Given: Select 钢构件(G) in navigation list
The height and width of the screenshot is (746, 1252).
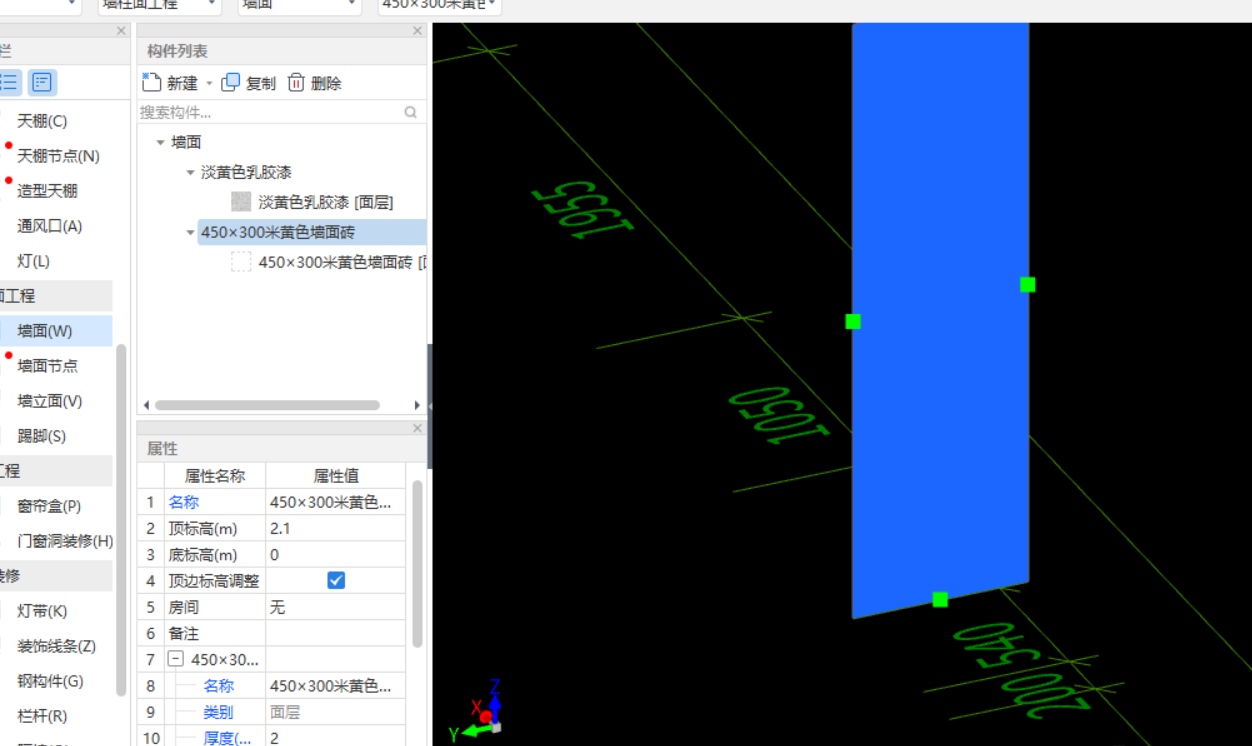Looking at the screenshot, I should point(50,681).
